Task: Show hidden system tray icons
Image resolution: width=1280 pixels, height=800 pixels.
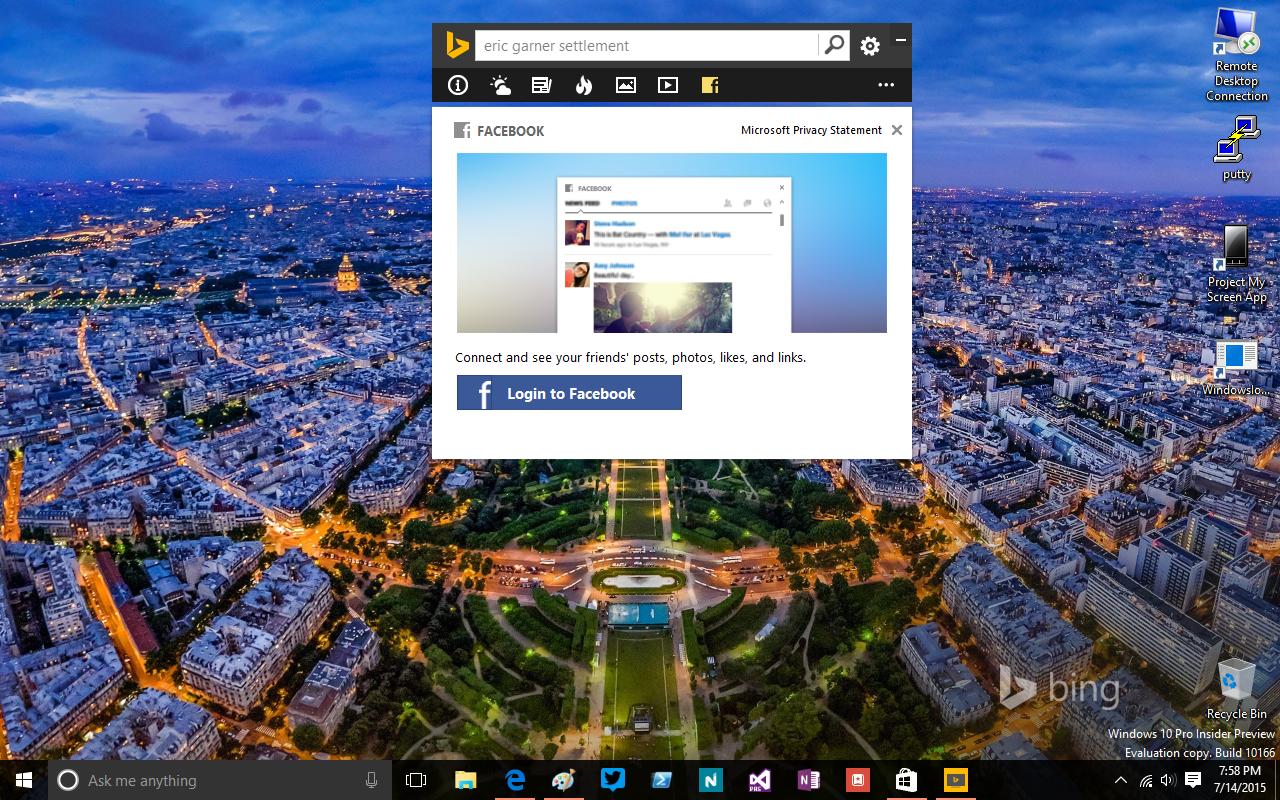Action: [x=1120, y=780]
